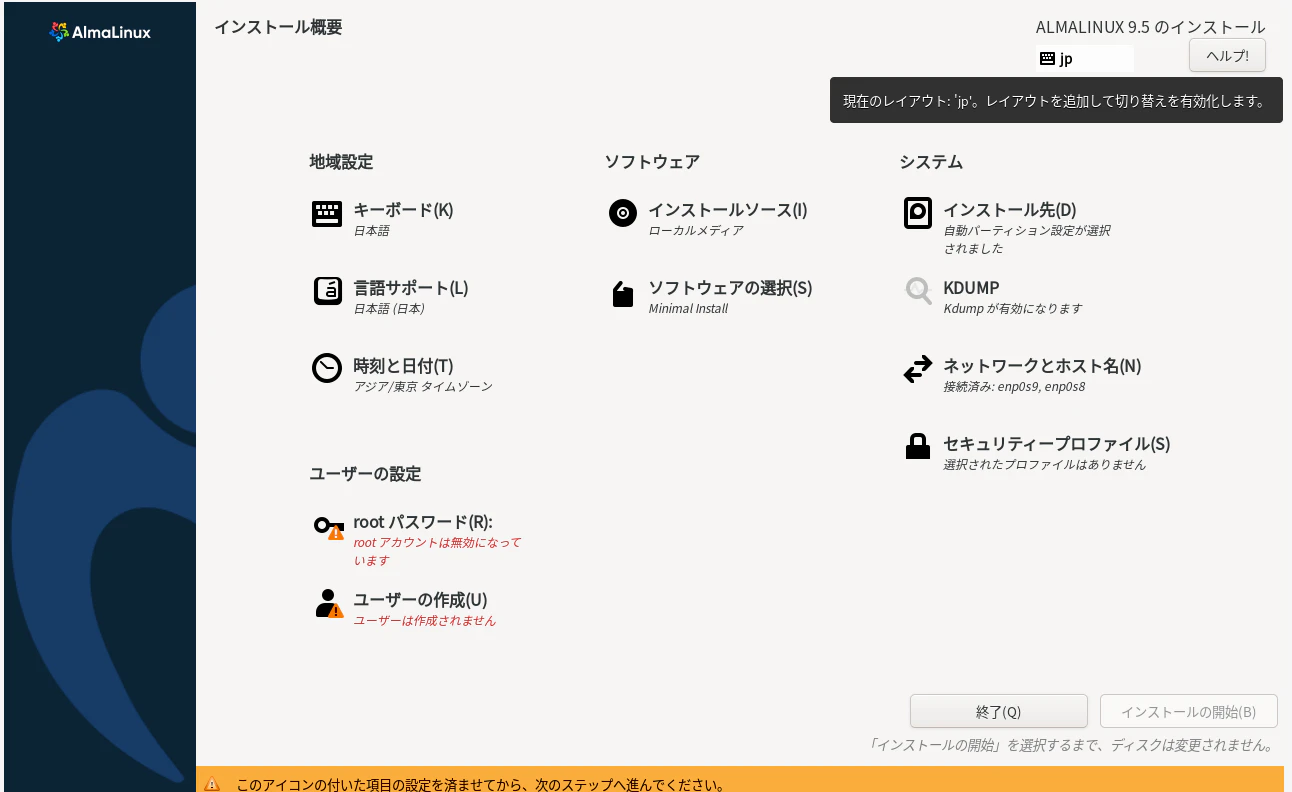Click the hard disk icon for インストール先(D)
The height and width of the screenshot is (792, 1292).
[x=918, y=213]
